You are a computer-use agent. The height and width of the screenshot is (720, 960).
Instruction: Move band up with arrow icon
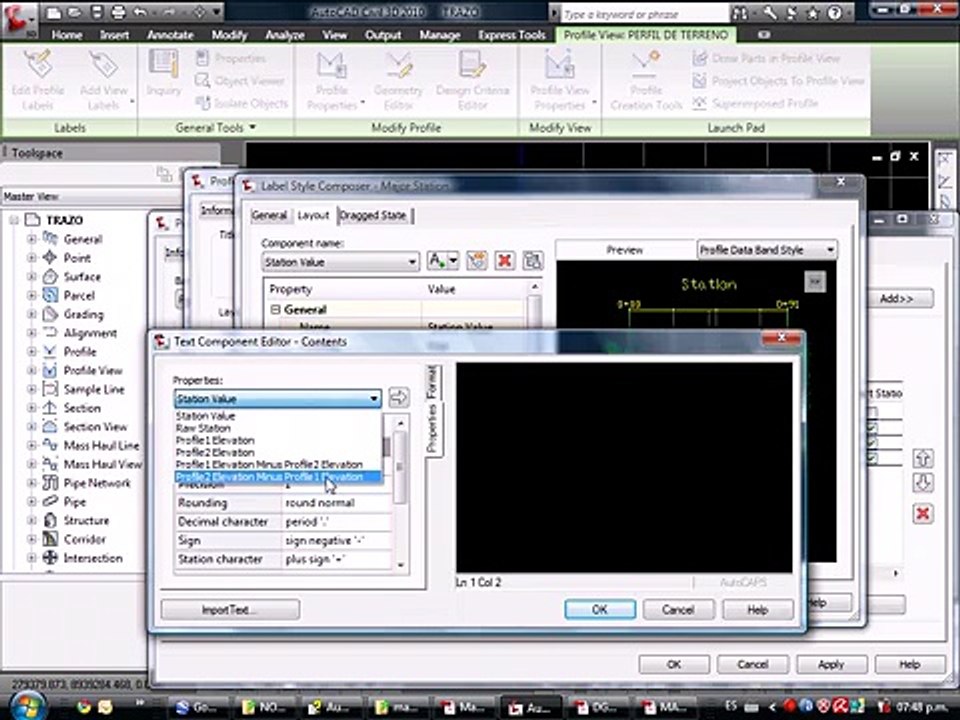click(x=923, y=458)
